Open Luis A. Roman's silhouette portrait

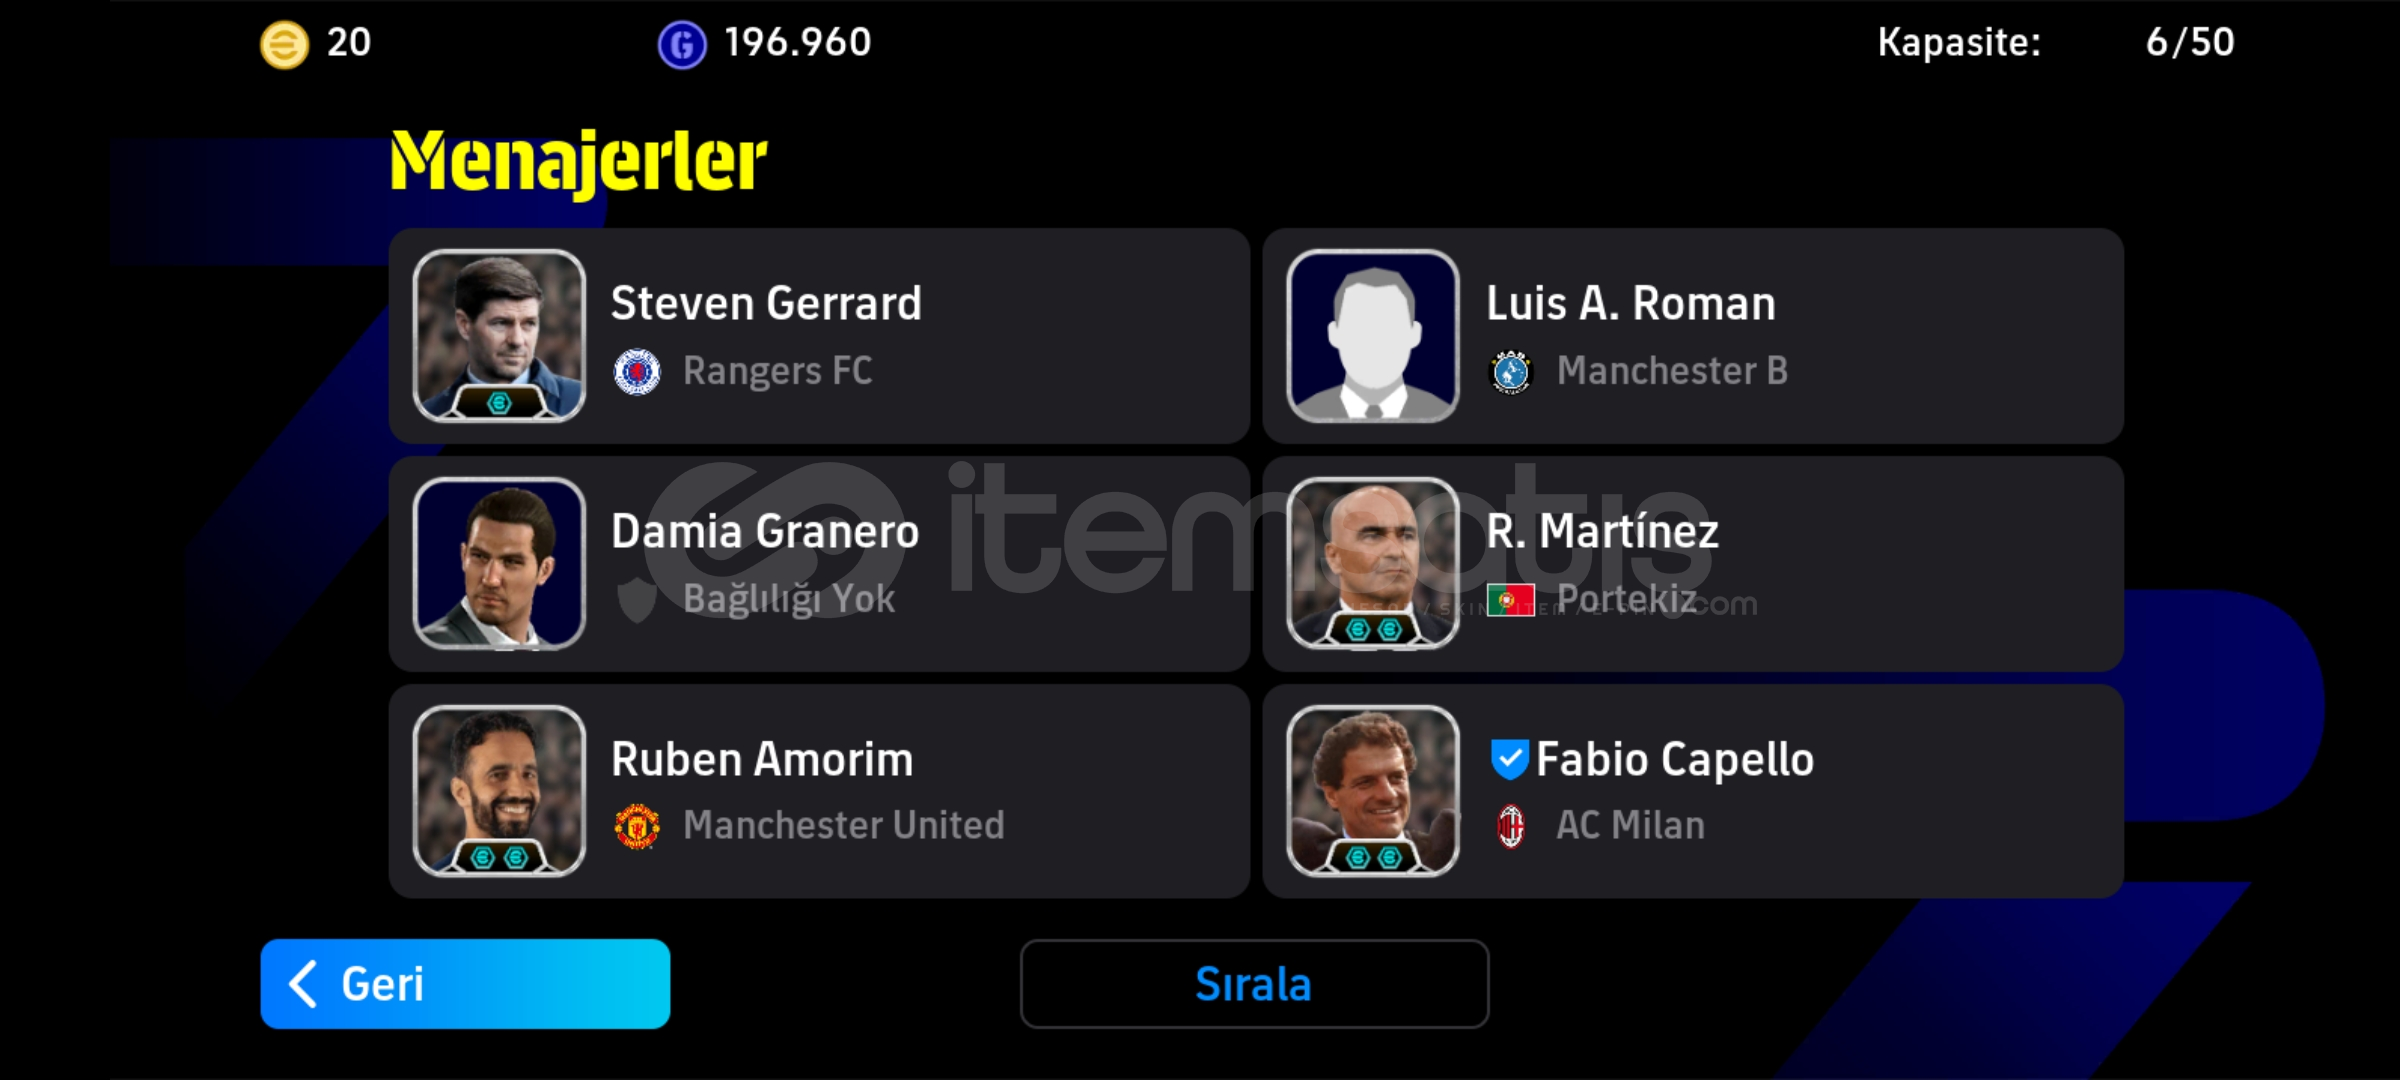tap(1373, 335)
